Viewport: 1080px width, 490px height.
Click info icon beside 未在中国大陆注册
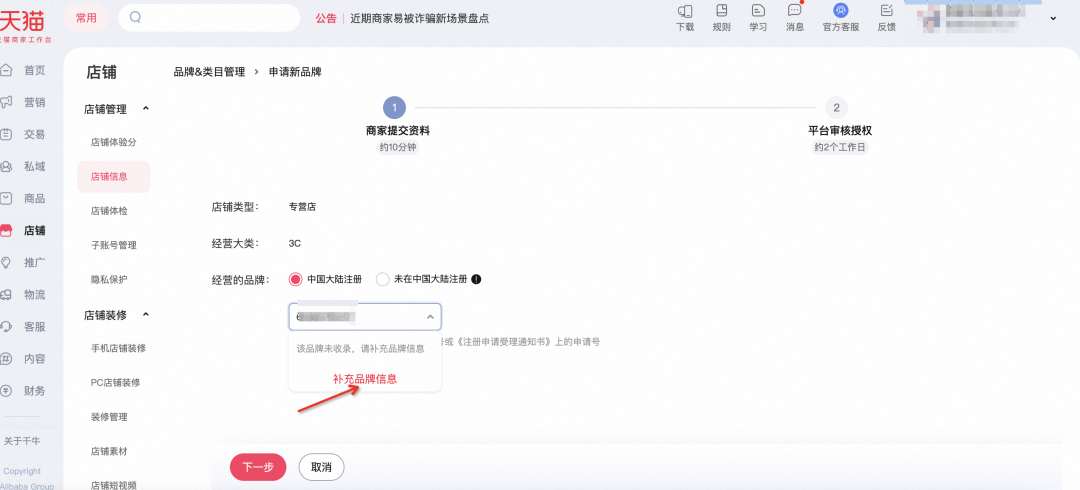(x=476, y=279)
